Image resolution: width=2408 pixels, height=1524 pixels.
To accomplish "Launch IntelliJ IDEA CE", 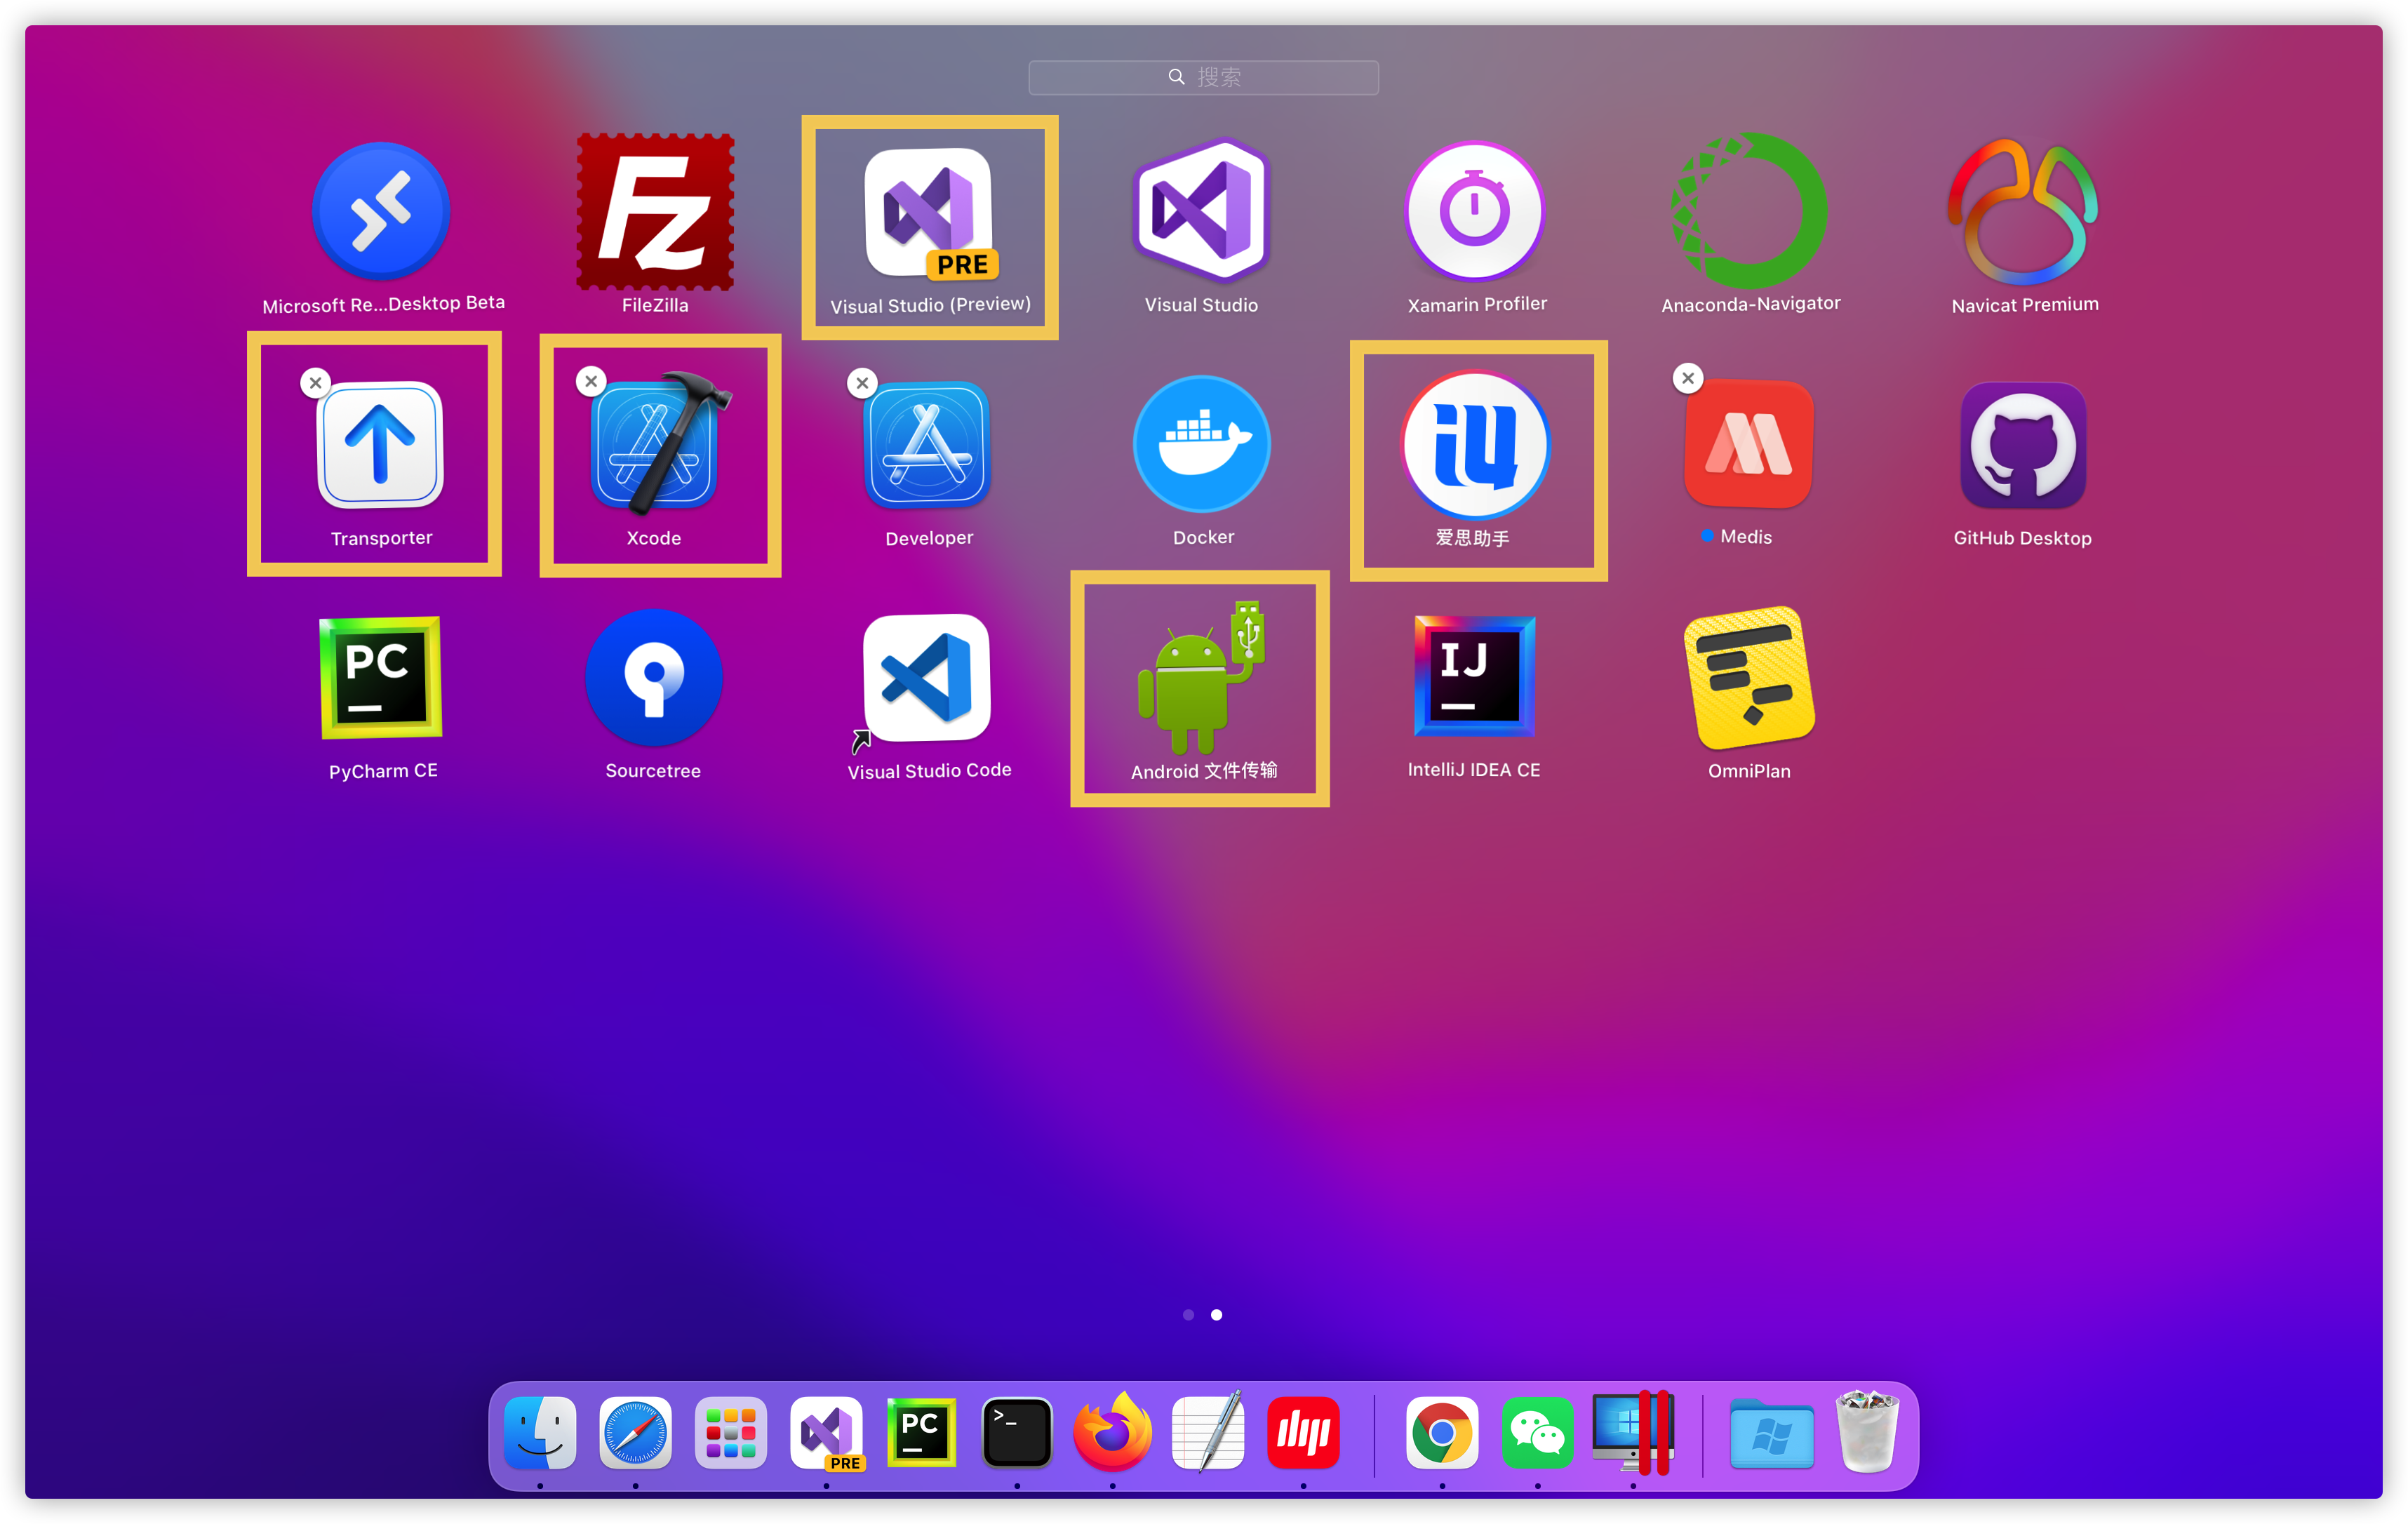I will (1474, 677).
